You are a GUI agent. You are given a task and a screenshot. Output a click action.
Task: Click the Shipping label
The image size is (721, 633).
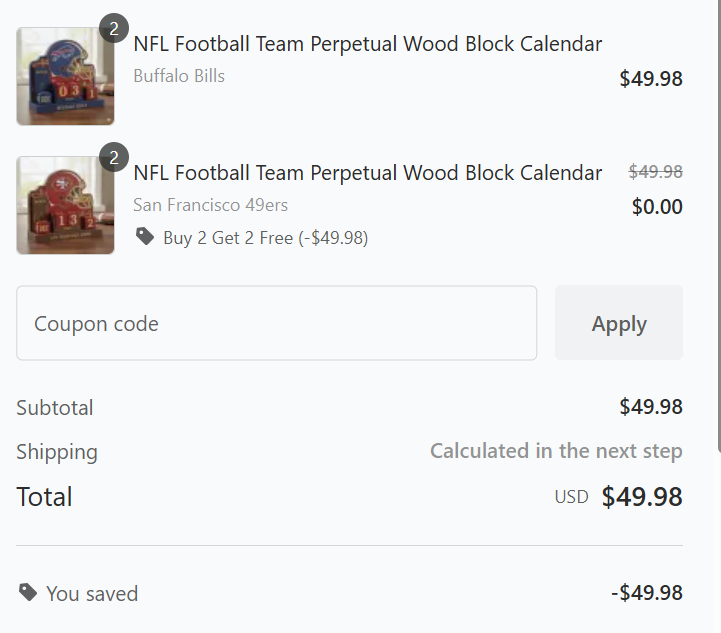pyautogui.click(x=57, y=452)
